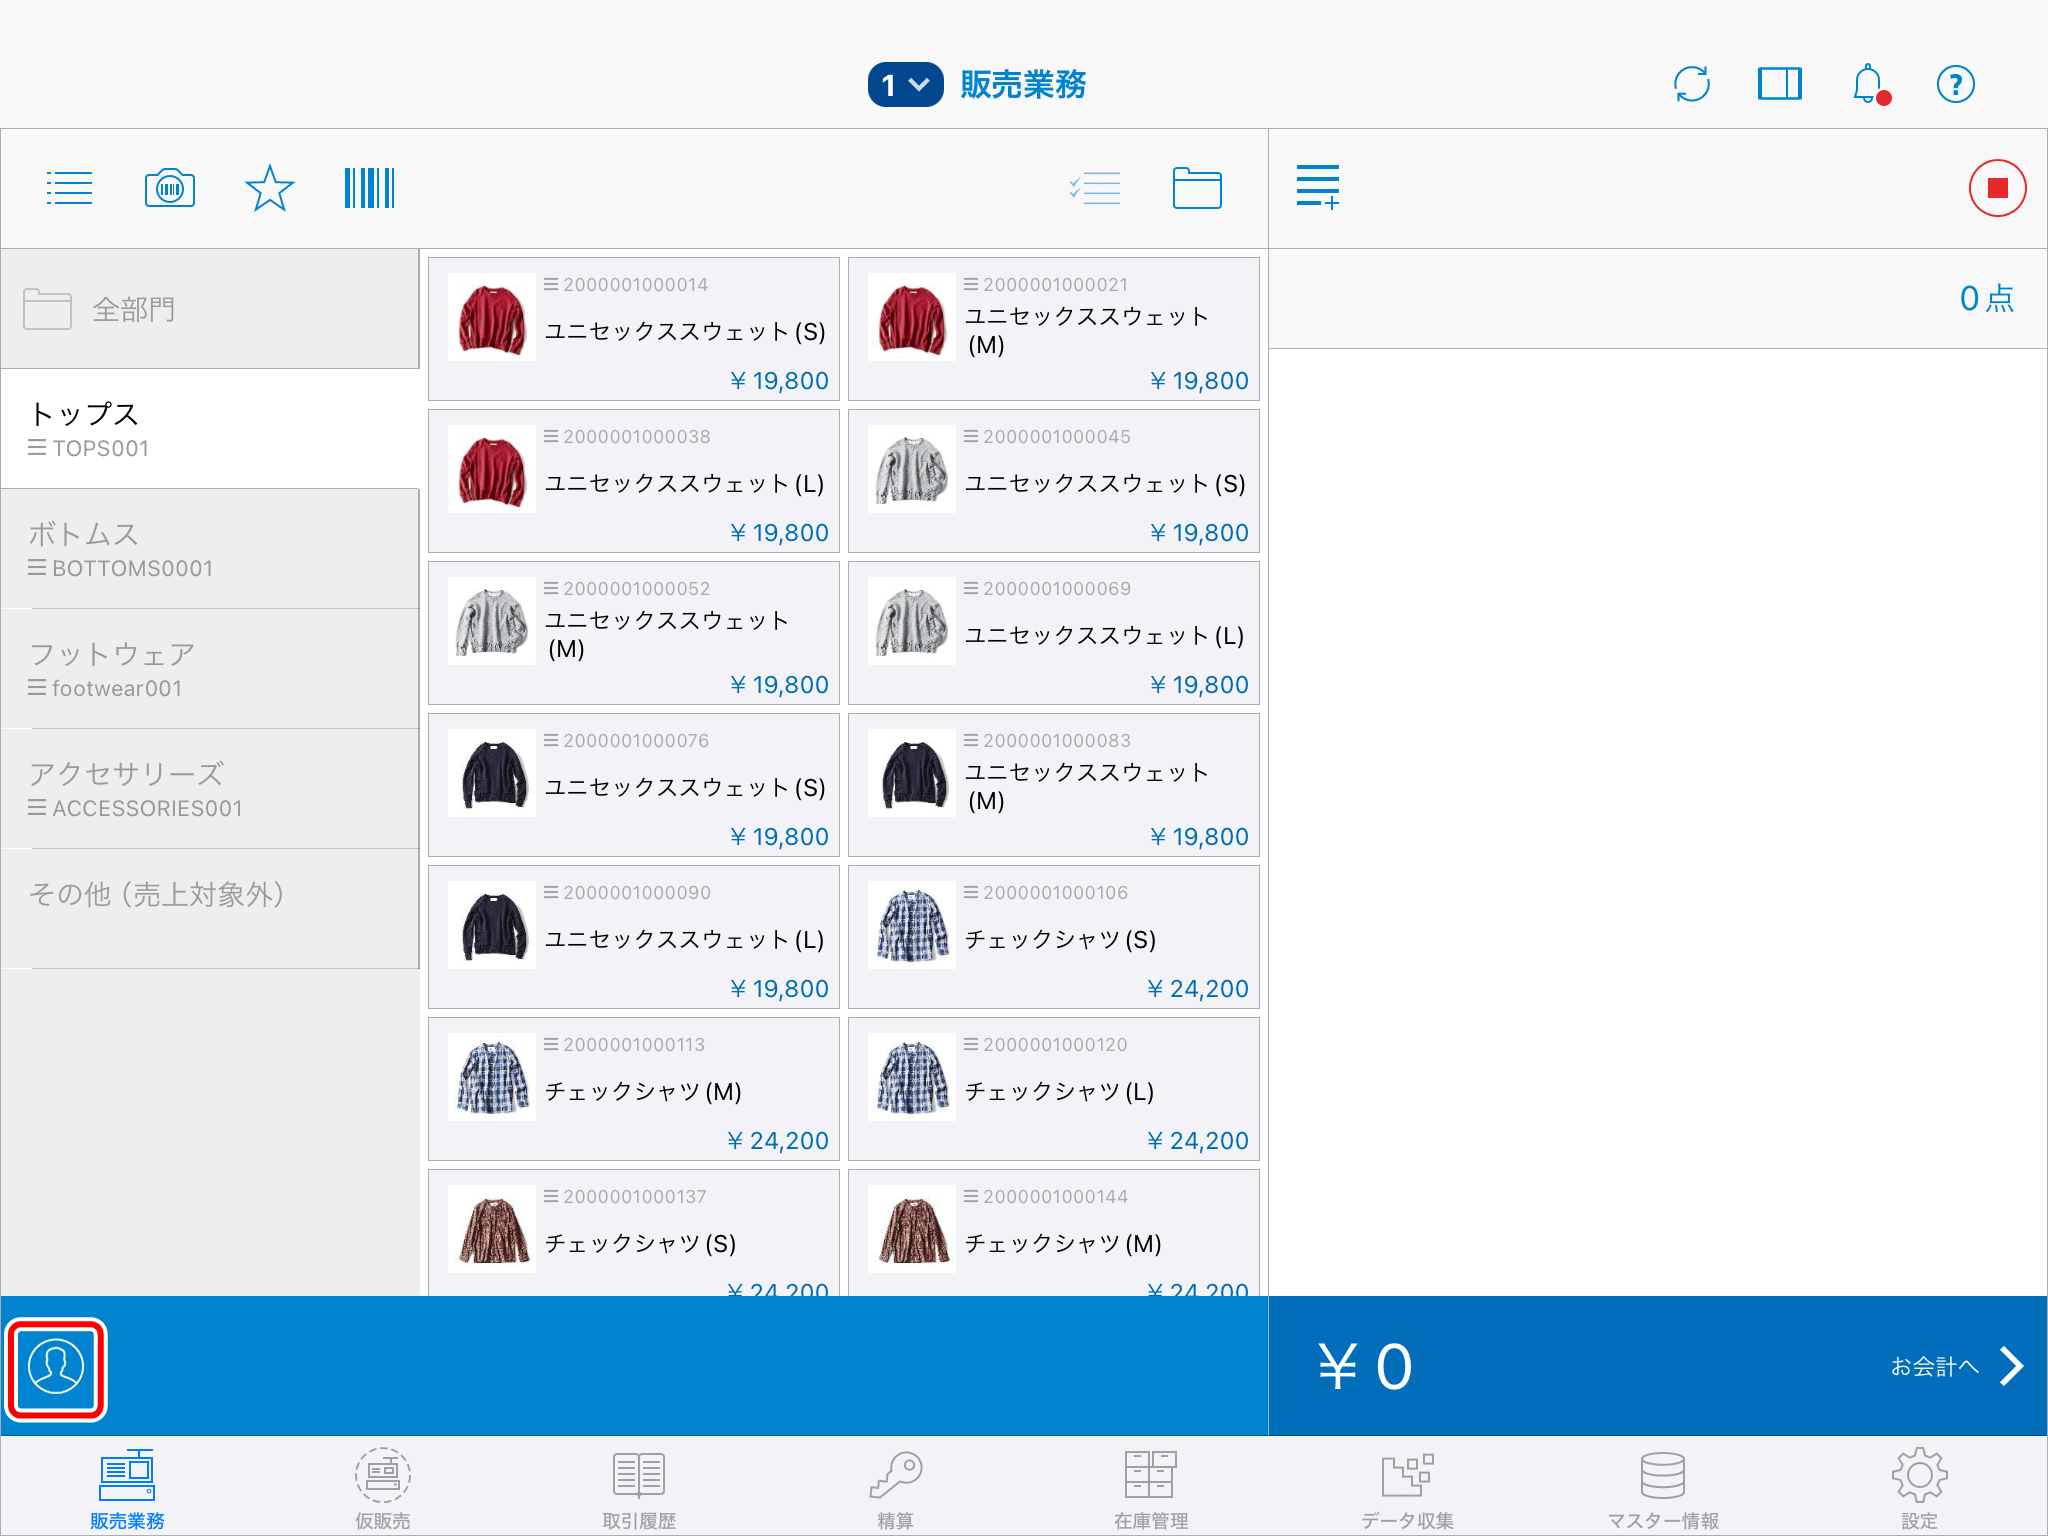Select 全部門 folder category
Image resolution: width=2048 pixels, height=1536 pixels.
click(210, 309)
